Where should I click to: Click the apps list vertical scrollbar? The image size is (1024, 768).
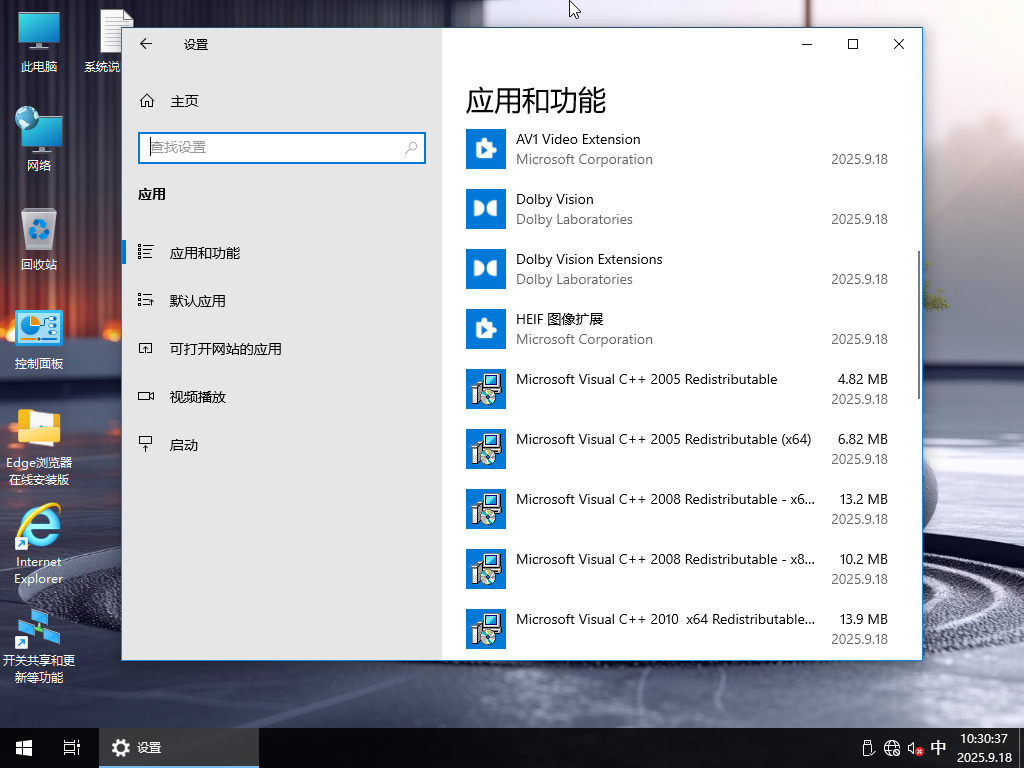pos(919,325)
